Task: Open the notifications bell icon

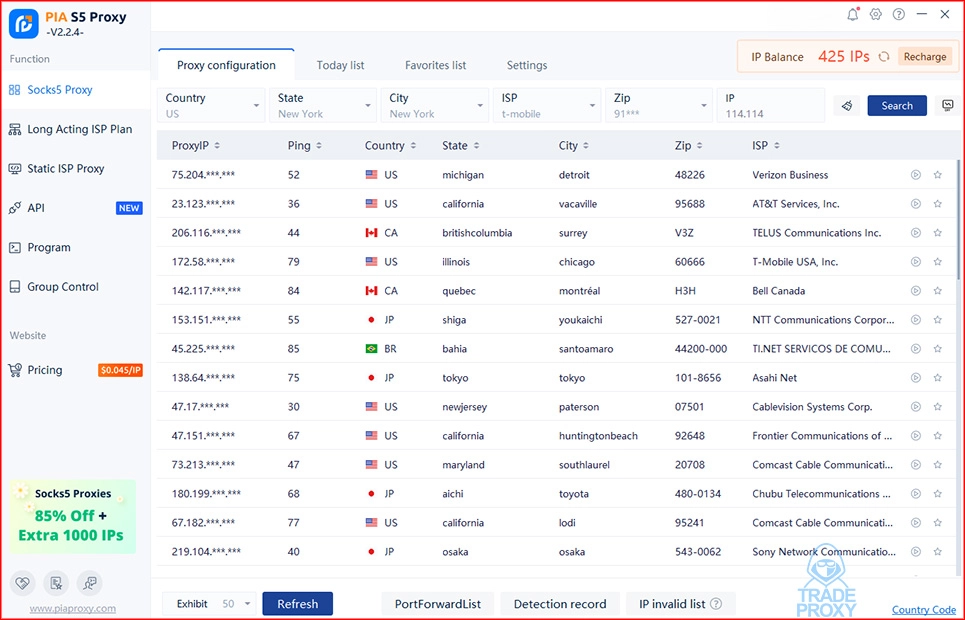Action: click(x=853, y=14)
